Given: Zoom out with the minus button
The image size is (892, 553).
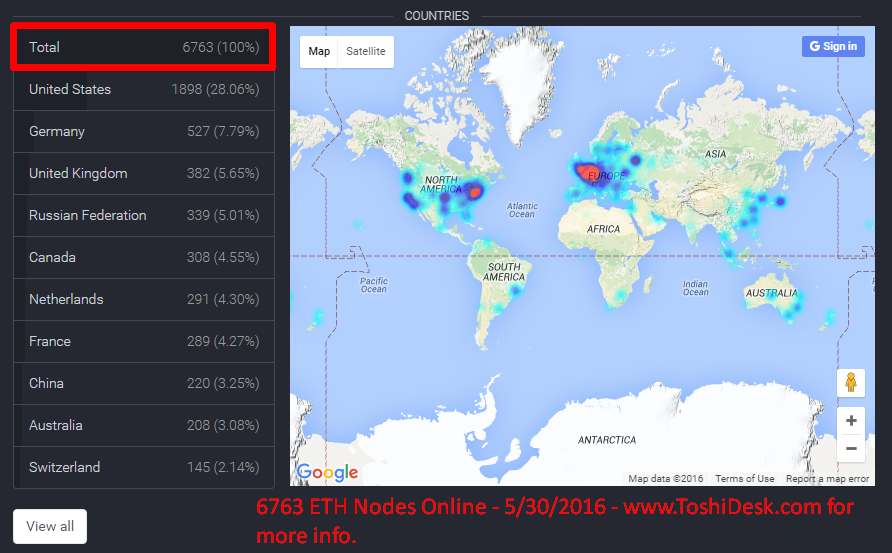Looking at the screenshot, I should coord(851,448).
